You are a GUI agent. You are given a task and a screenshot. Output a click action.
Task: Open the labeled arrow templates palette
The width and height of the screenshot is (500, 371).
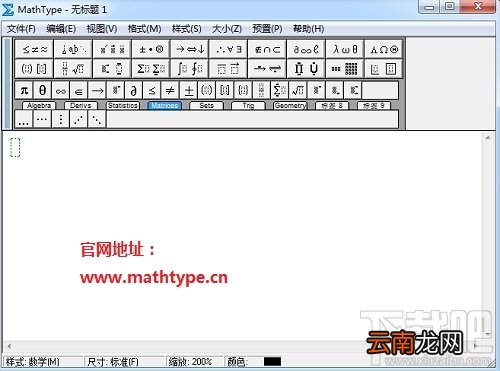click(x=267, y=69)
